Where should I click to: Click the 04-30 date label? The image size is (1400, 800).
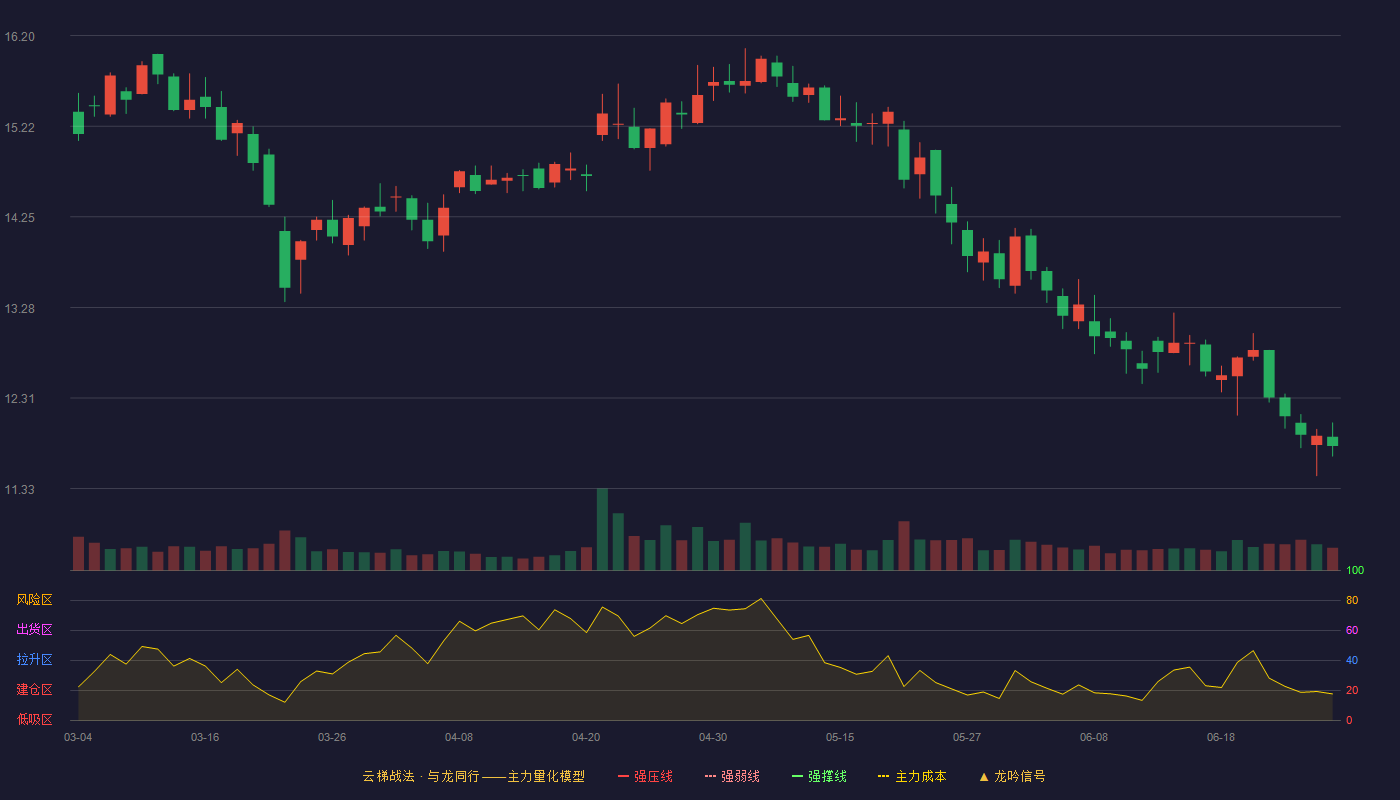[713, 737]
